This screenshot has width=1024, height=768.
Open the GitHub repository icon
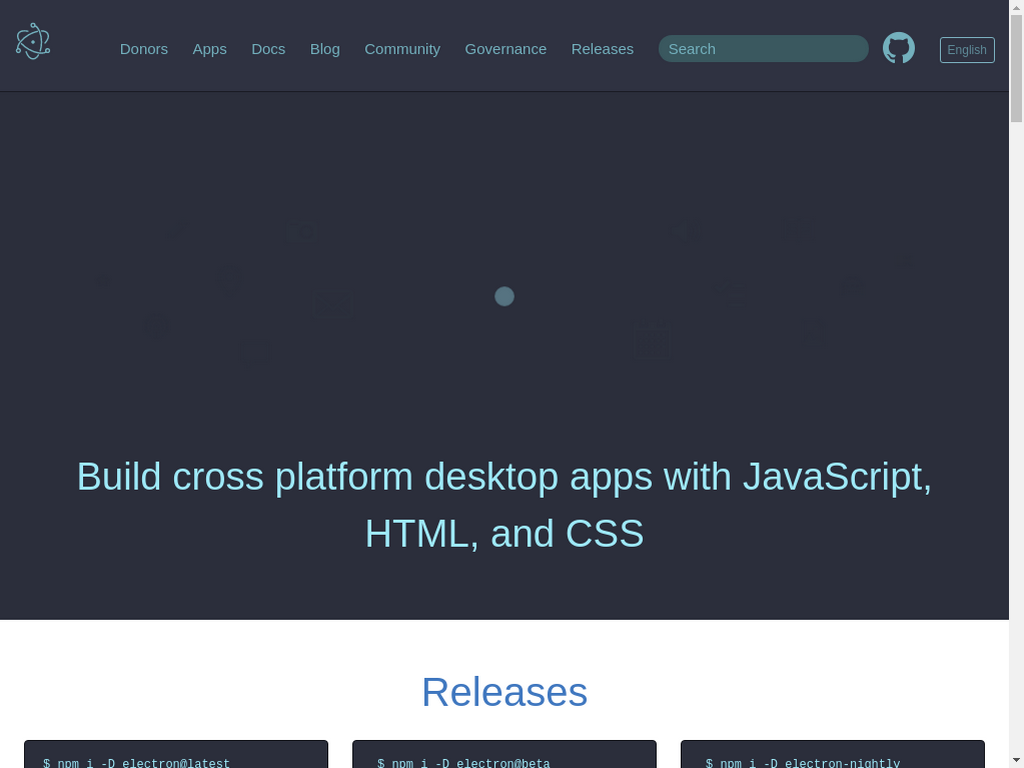click(x=899, y=48)
